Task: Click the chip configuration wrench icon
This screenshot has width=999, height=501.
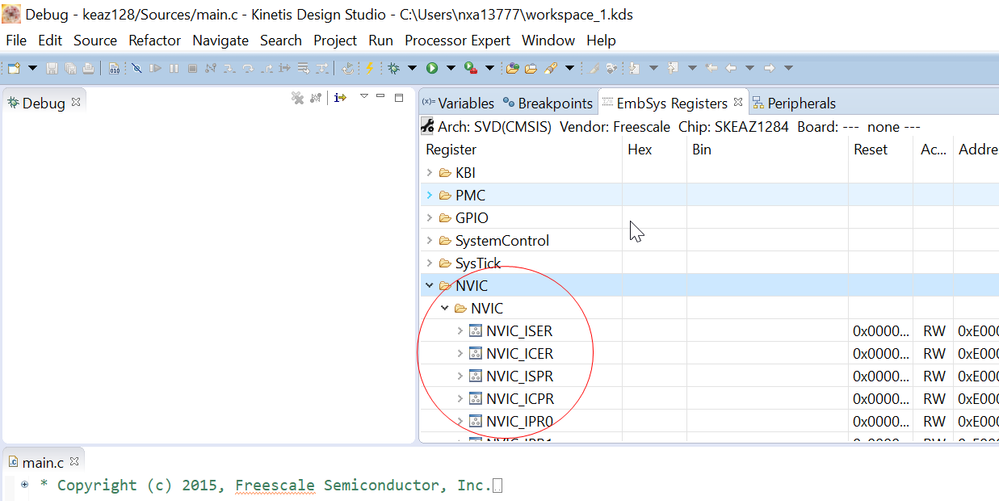Action: click(428, 126)
